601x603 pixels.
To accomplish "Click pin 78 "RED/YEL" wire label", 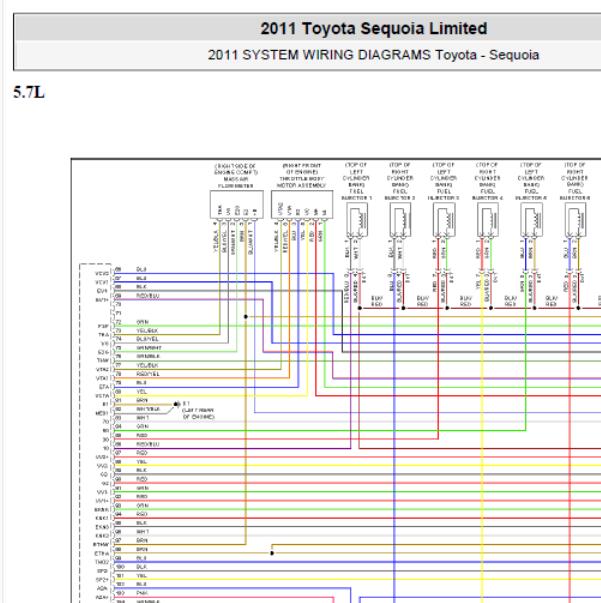I will 148,374.
